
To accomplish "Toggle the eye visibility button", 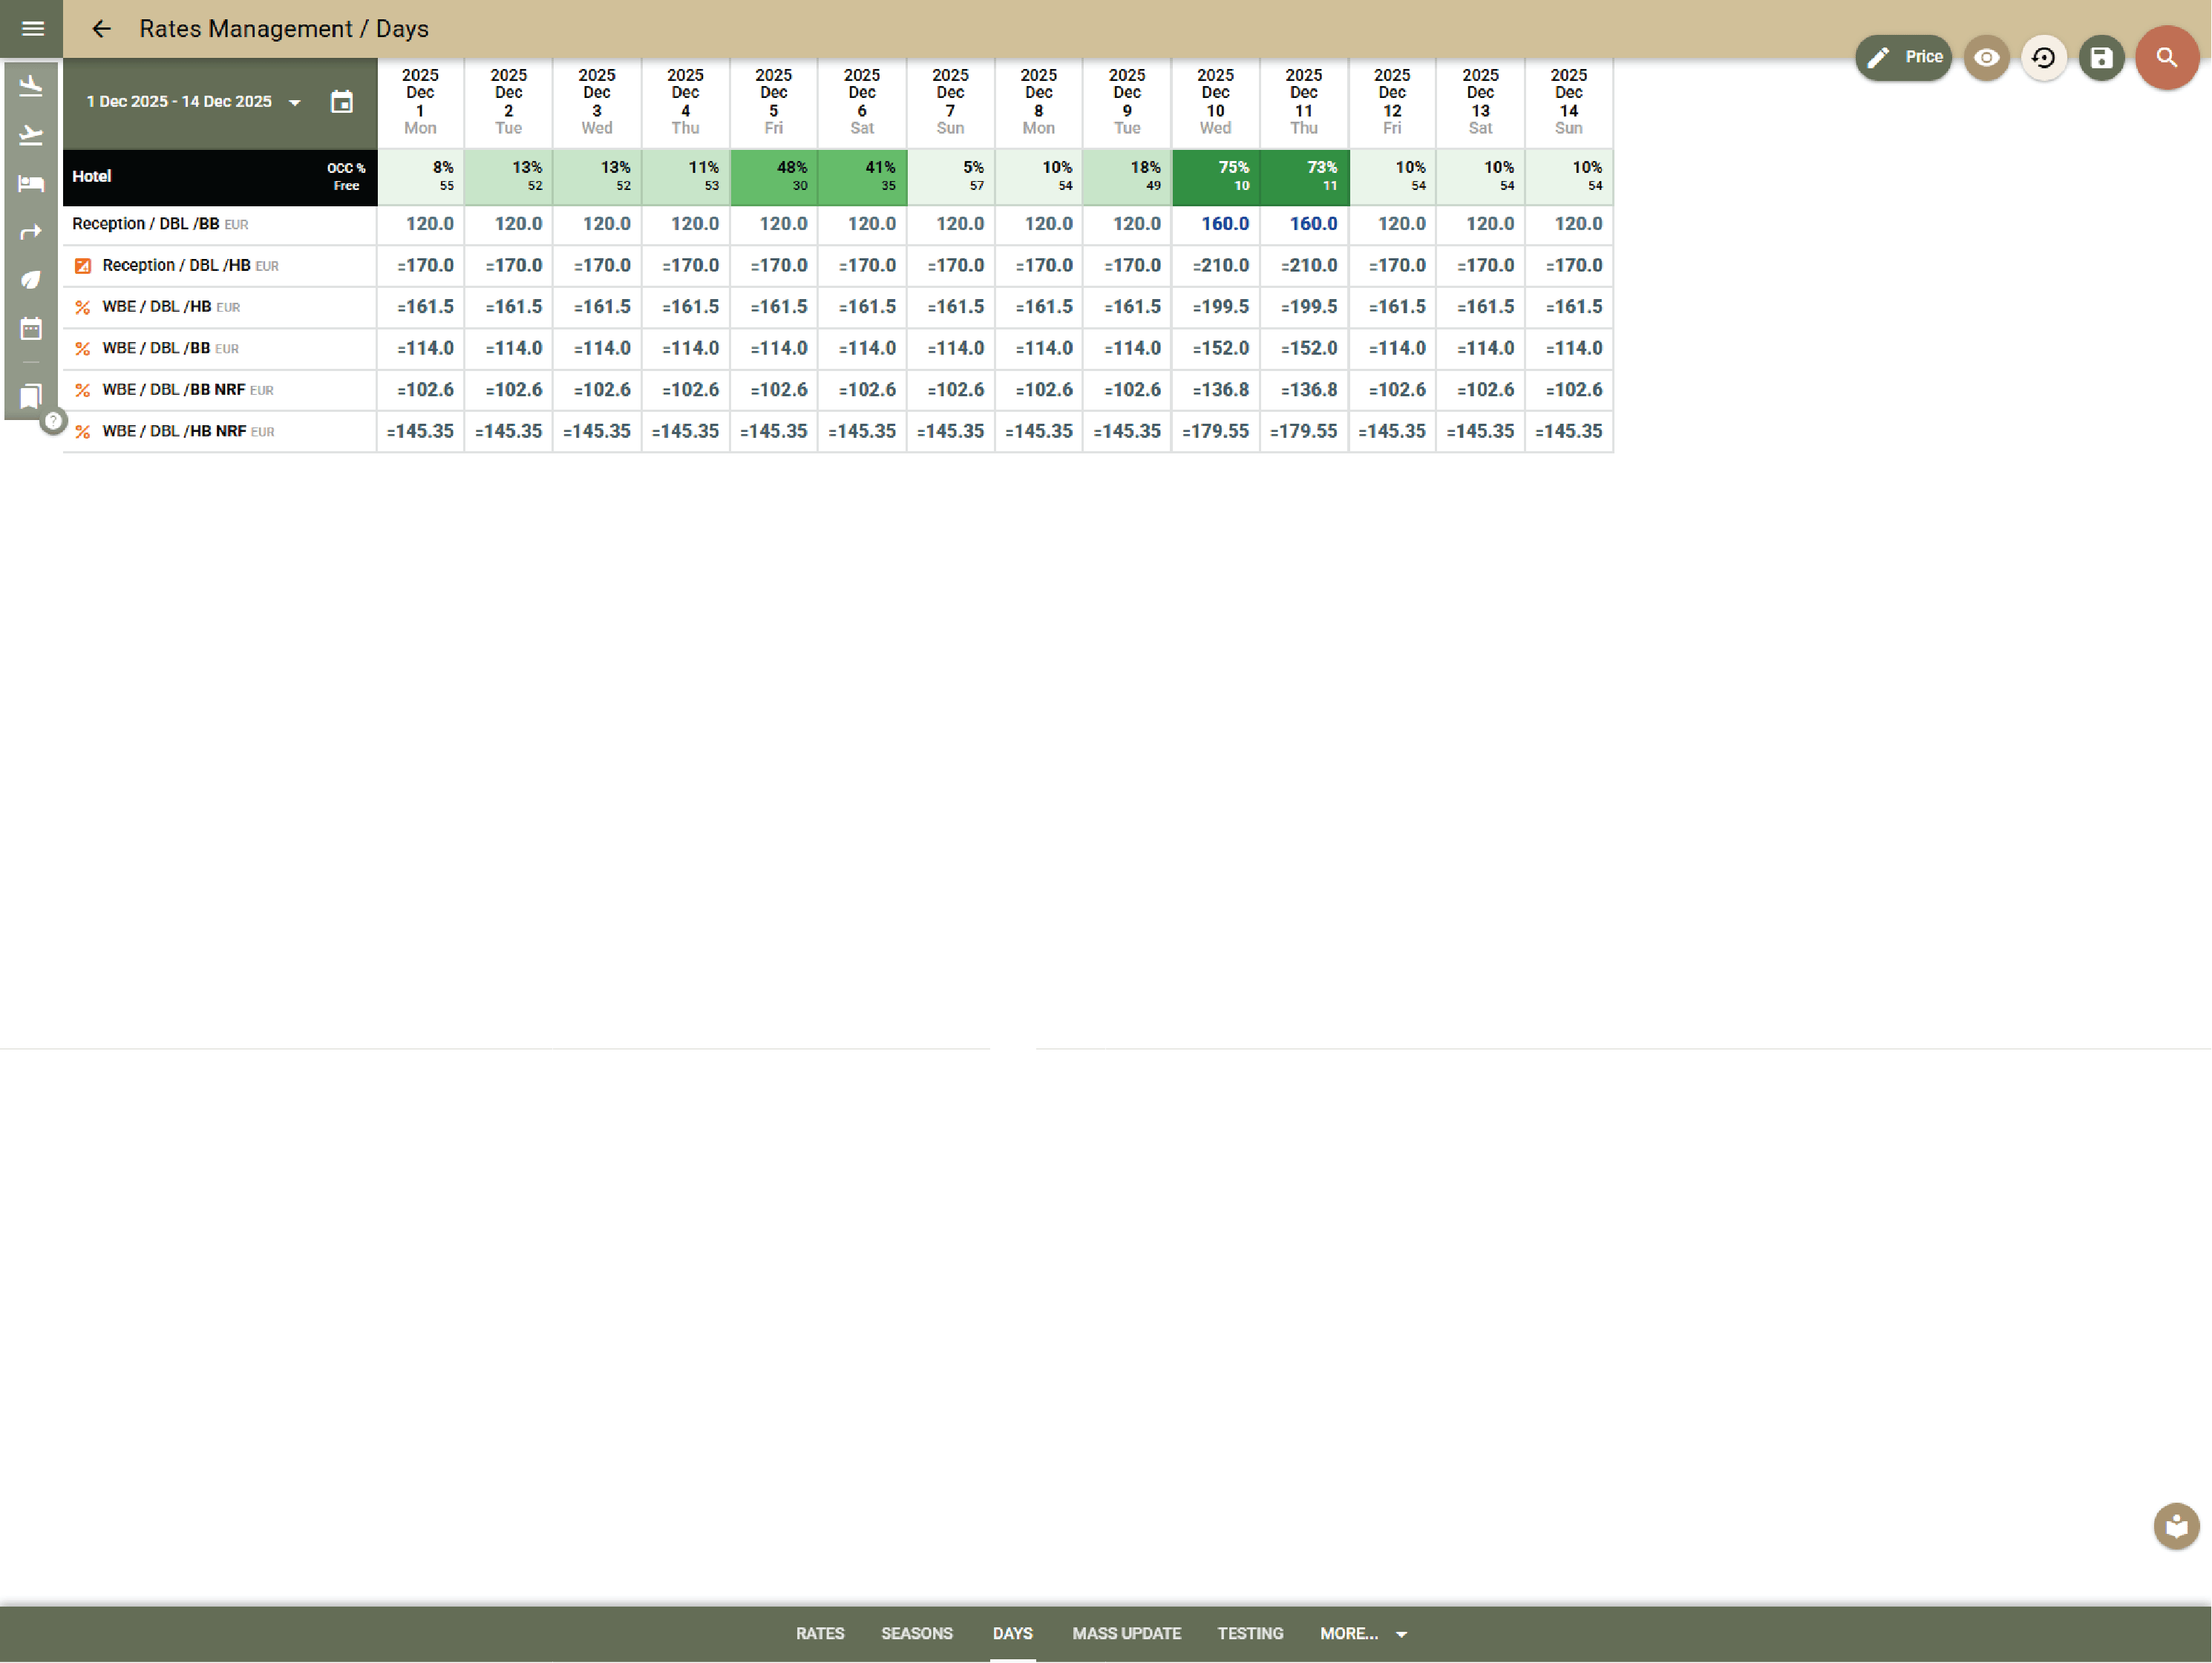I will click(x=1986, y=58).
